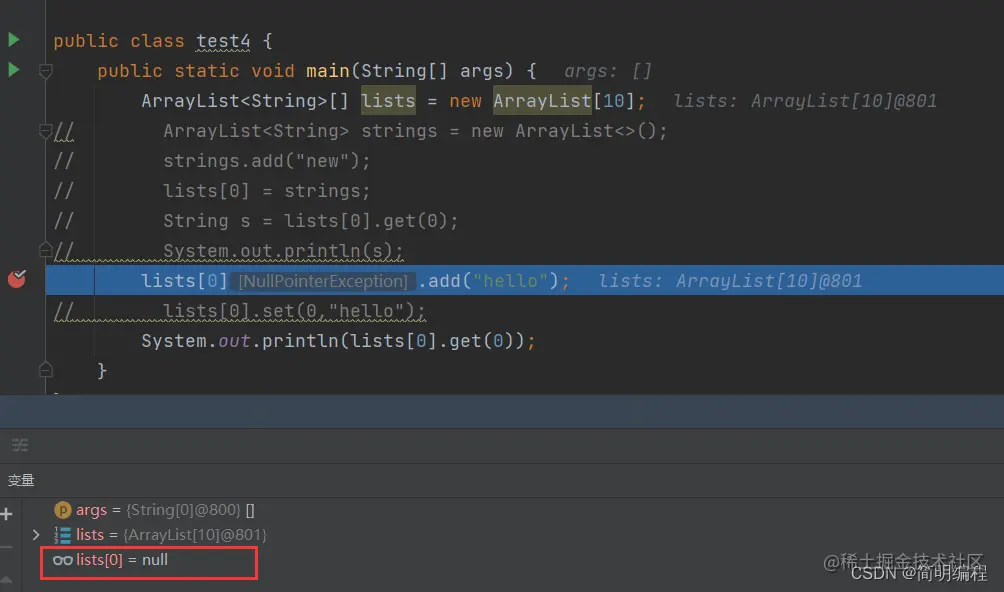Click the watch glasses icon for lists[0]
Screen dimensions: 1004x592
tap(63, 560)
